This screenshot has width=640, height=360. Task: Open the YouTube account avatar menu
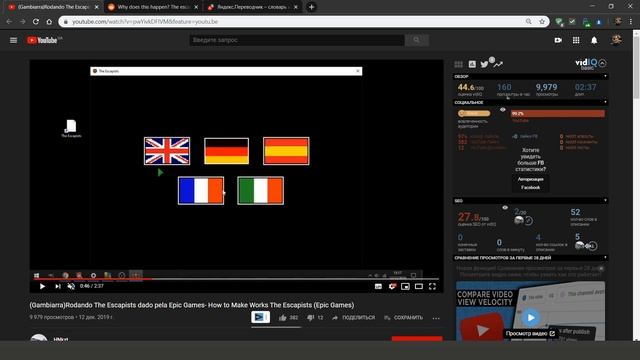[616, 40]
